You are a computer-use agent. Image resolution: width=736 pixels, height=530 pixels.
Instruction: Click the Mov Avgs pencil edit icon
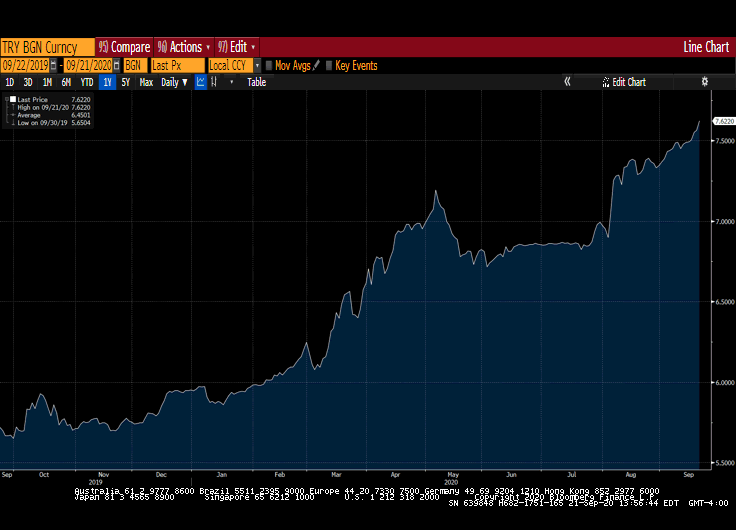click(x=317, y=65)
